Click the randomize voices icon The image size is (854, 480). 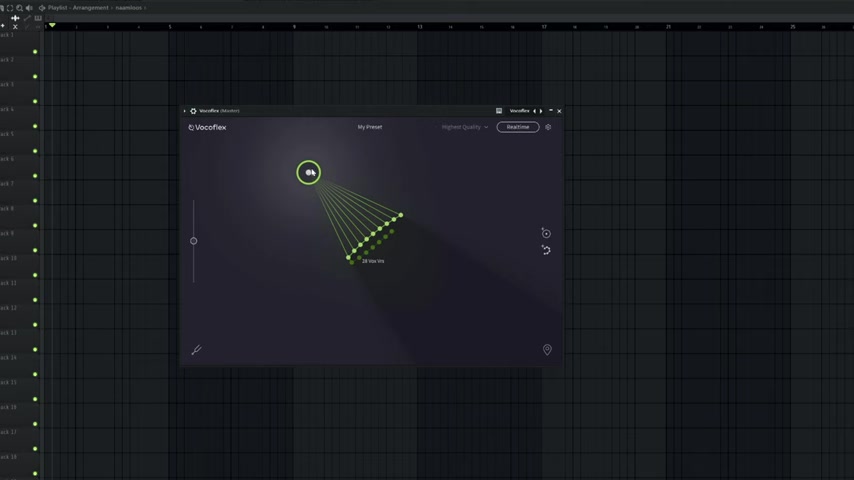coord(546,250)
